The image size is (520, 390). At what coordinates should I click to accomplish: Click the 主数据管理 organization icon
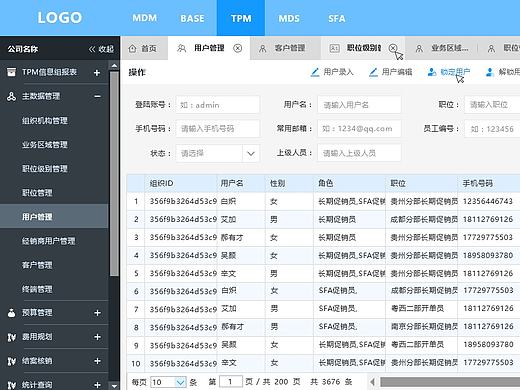click(x=11, y=97)
